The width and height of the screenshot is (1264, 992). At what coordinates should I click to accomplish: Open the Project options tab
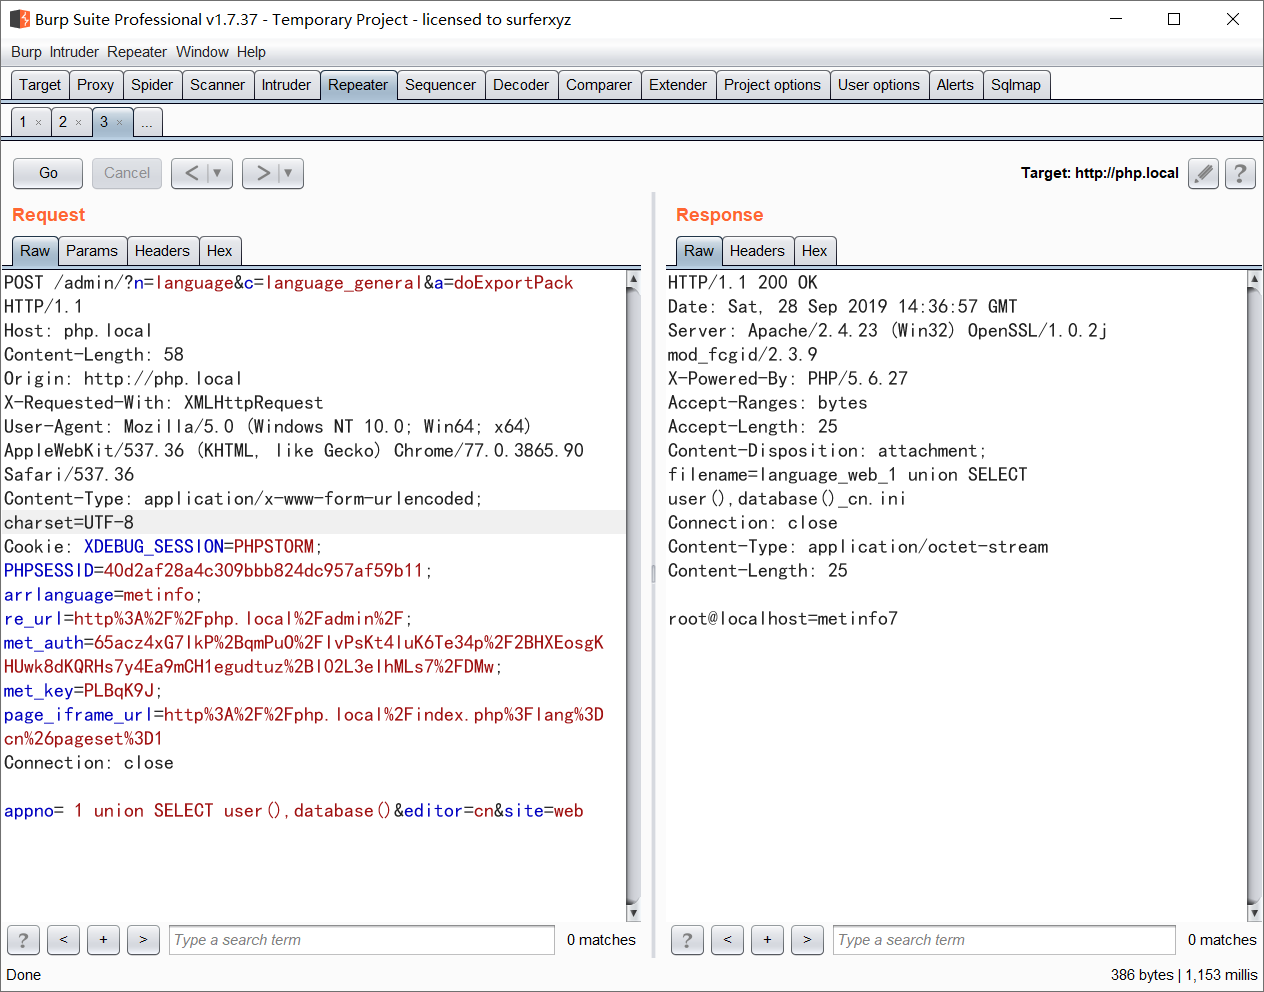[772, 85]
